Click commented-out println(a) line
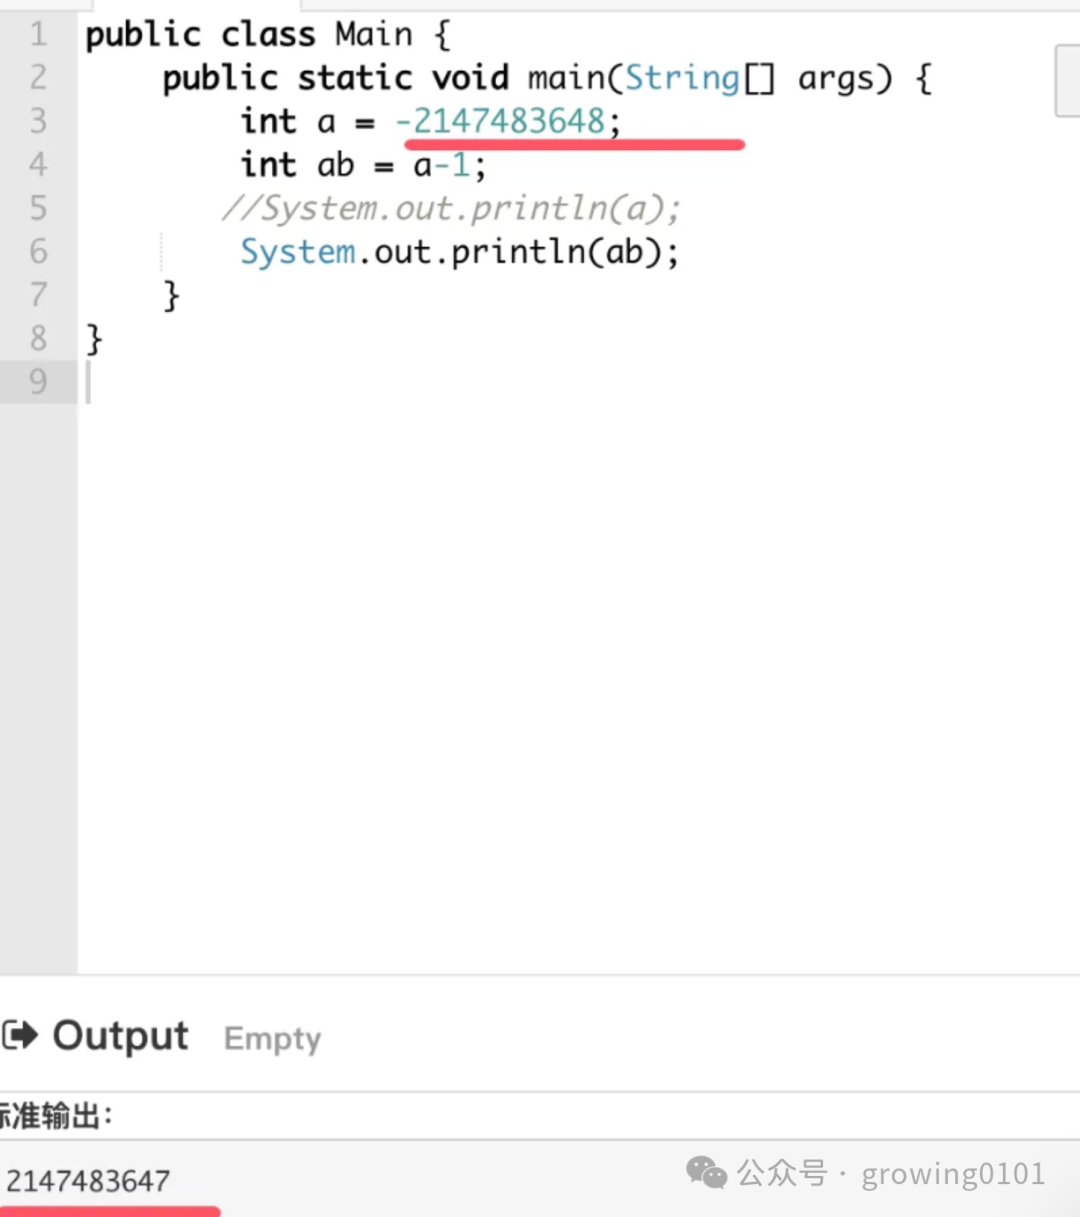Screen dimensions: 1080x1217 tap(450, 208)
